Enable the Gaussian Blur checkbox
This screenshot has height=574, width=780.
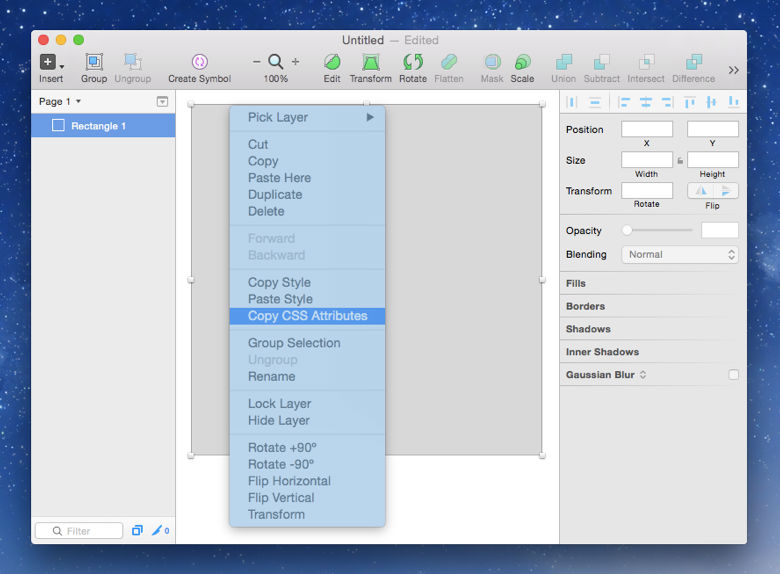click(x=734, y=375)
